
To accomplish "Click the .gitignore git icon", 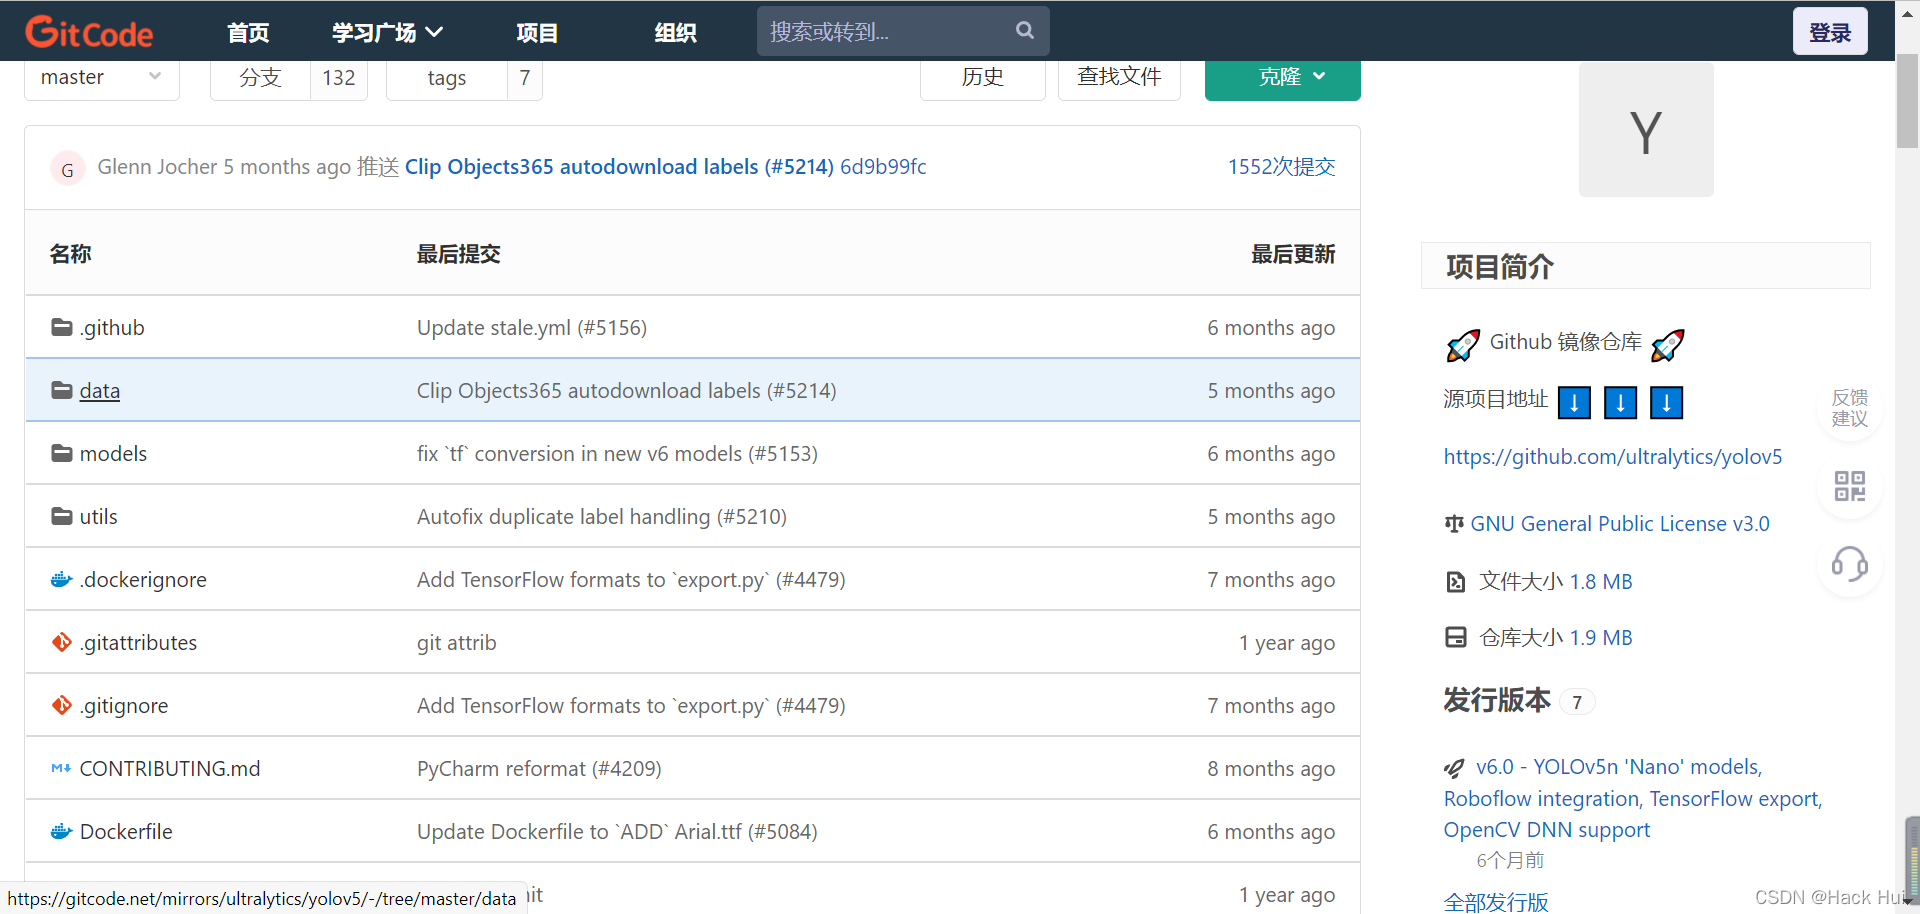I will [x=62, y=705].
